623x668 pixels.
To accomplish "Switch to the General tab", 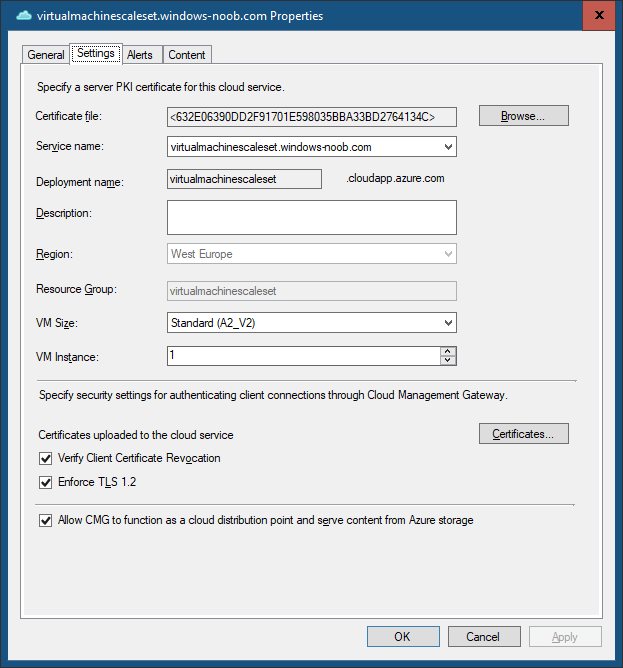I will [x=46, y=55].
